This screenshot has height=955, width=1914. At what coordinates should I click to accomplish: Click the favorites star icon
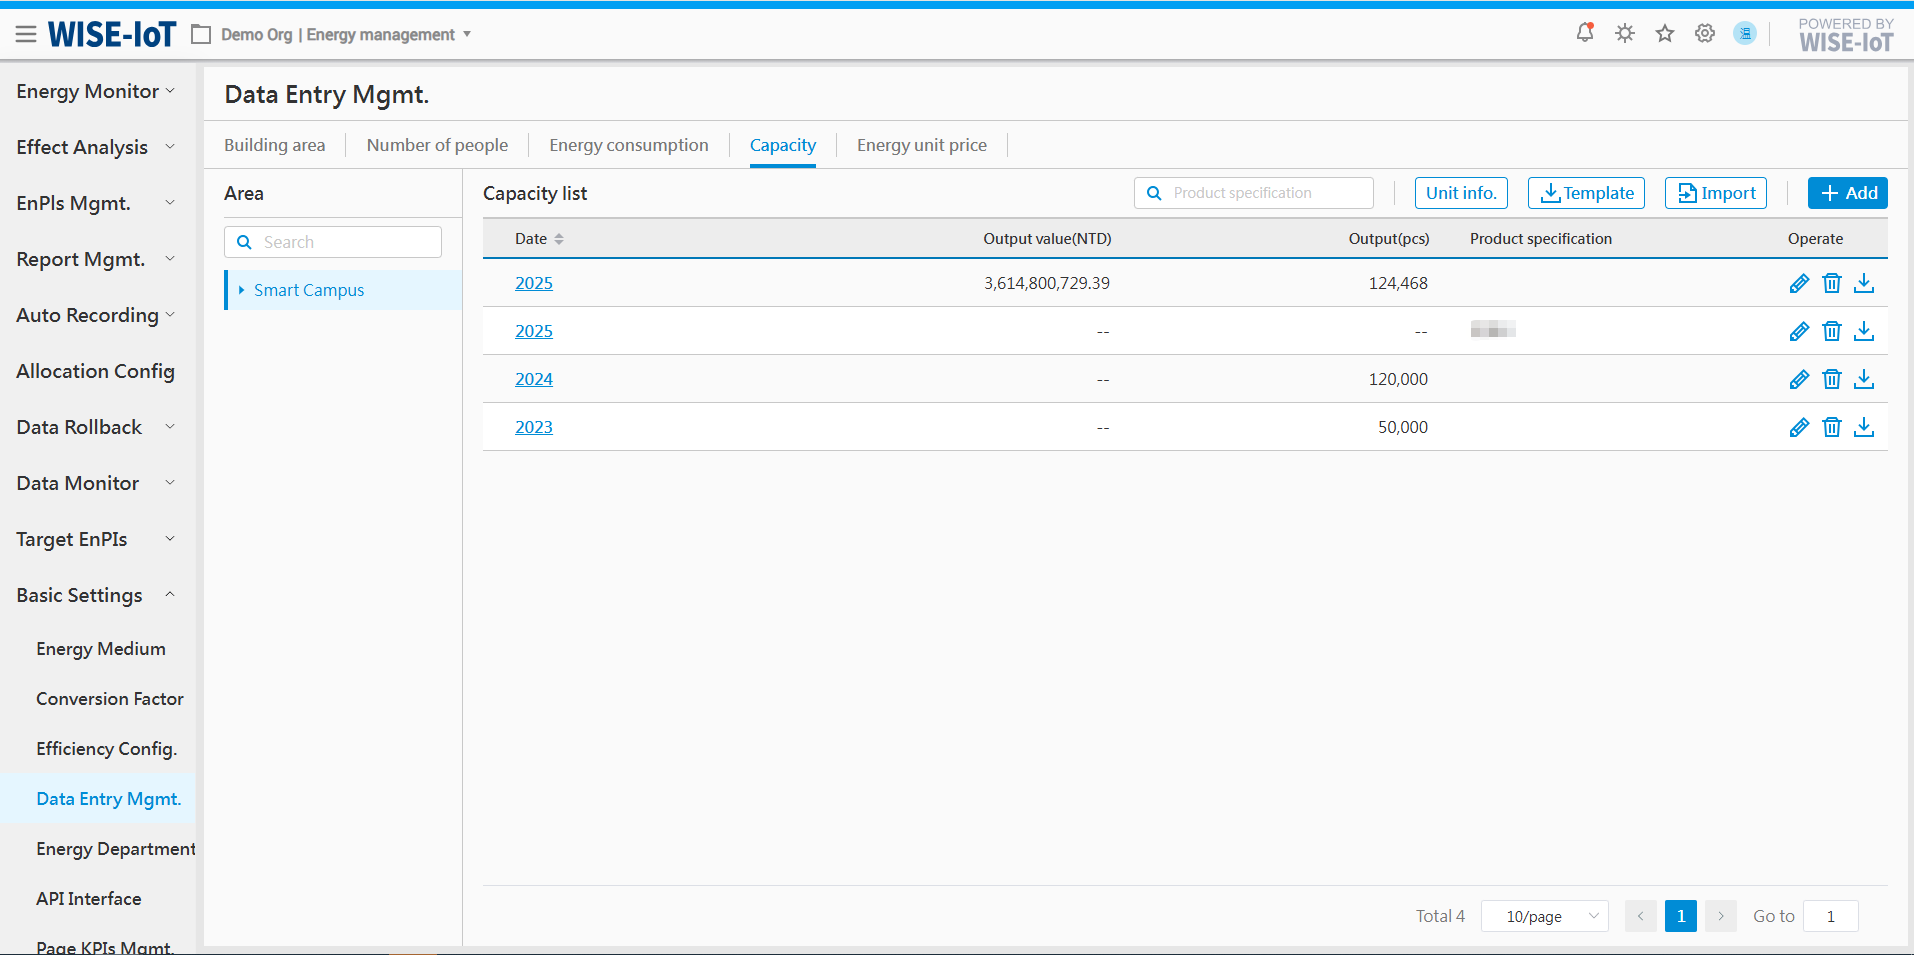[x=1665, y=33]
